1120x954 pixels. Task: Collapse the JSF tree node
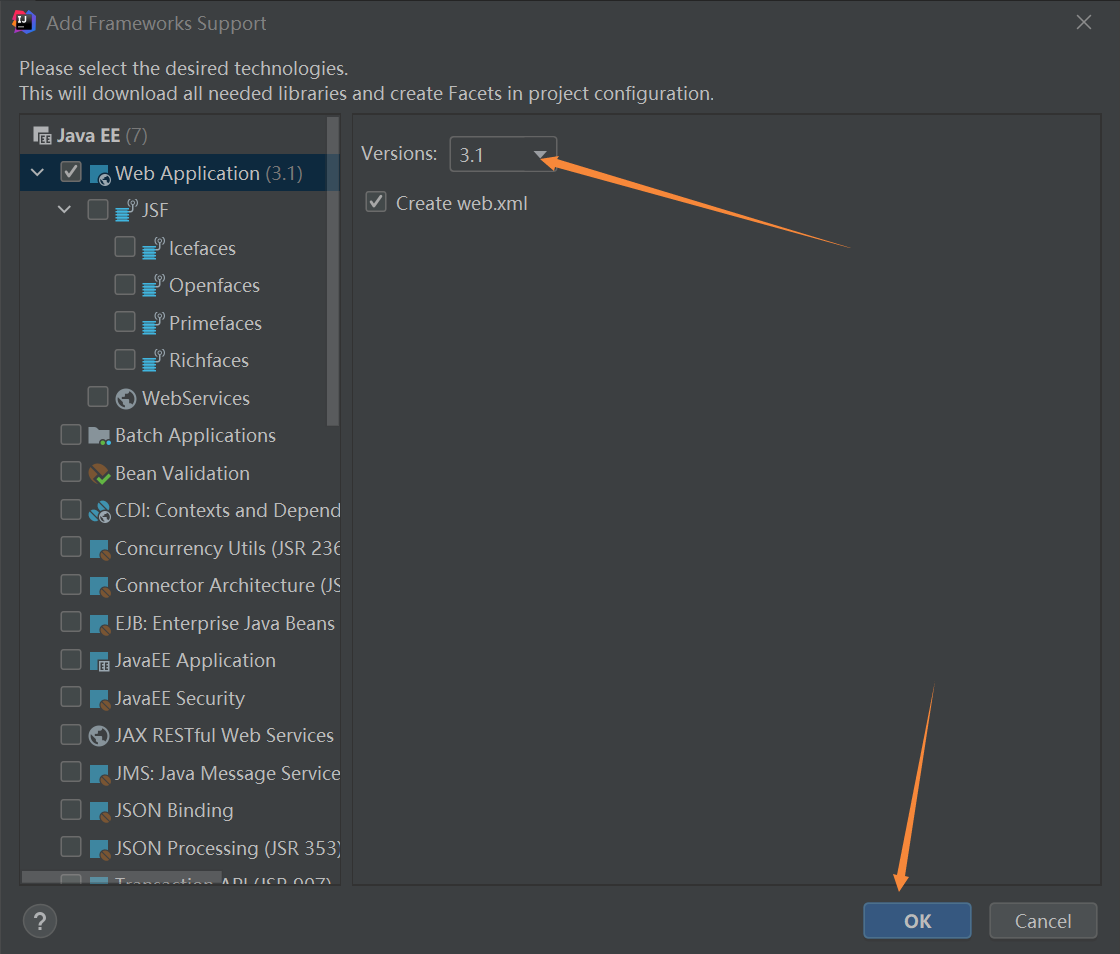coord(64,209)
